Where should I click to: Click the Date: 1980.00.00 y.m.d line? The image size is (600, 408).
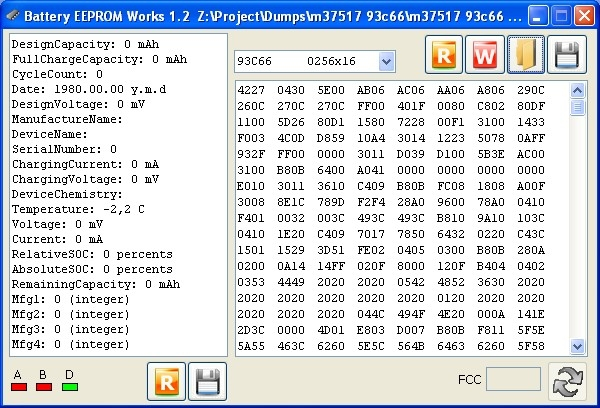tap(89, 89)
